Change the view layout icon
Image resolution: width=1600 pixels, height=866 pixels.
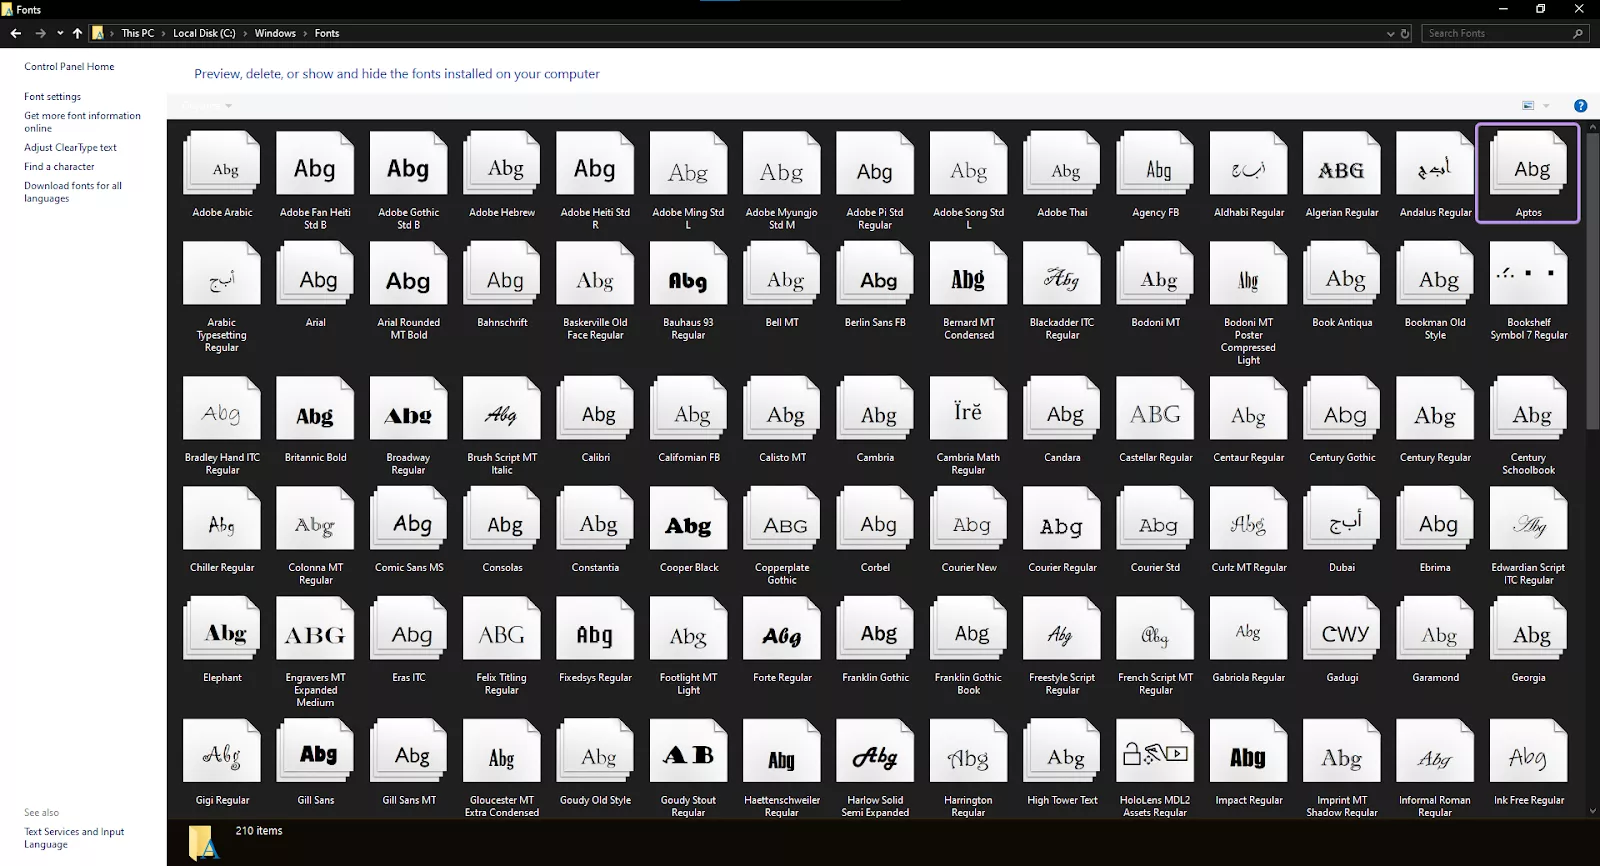pos(1528,106)
